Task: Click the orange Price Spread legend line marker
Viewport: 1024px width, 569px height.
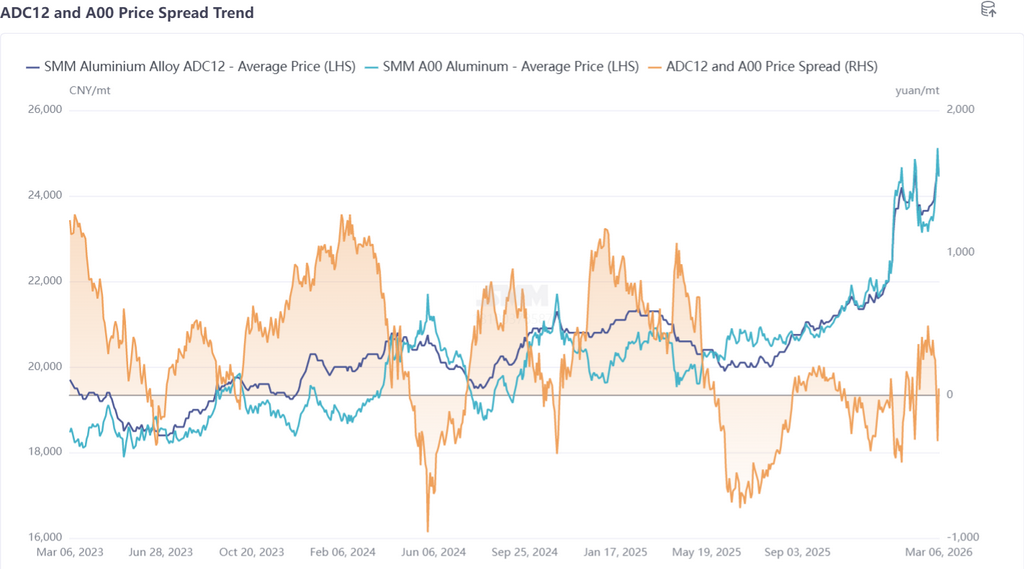Action: 656,67
